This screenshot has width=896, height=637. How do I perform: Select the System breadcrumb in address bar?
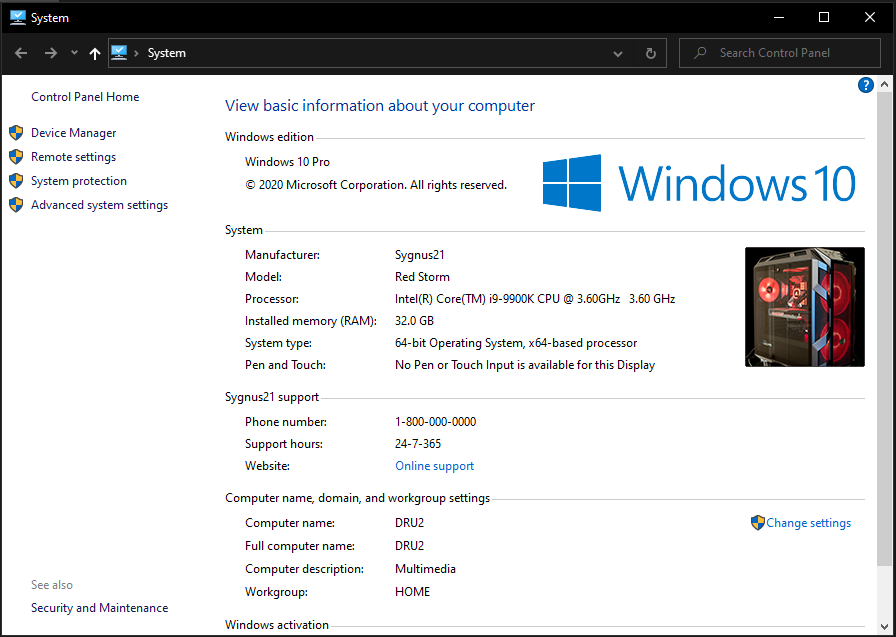(166, 53)
